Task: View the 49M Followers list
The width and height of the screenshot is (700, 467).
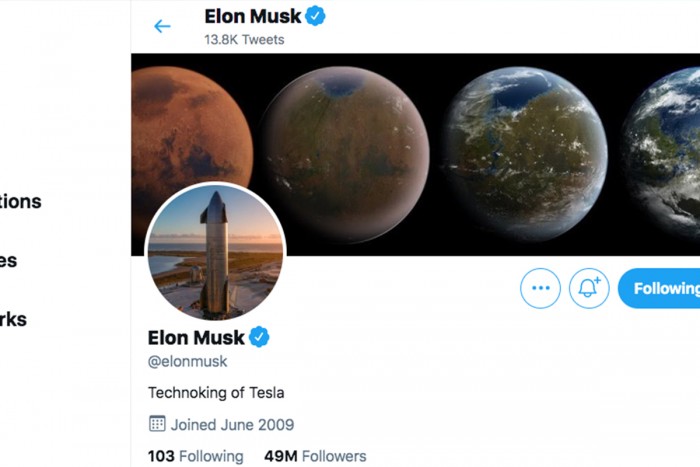Action: [x=315, y=456]
